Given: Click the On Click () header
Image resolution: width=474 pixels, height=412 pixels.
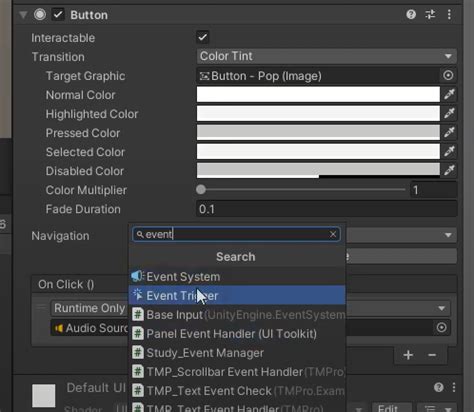Looking at the screenshot, I should click(x=66, y=284).
